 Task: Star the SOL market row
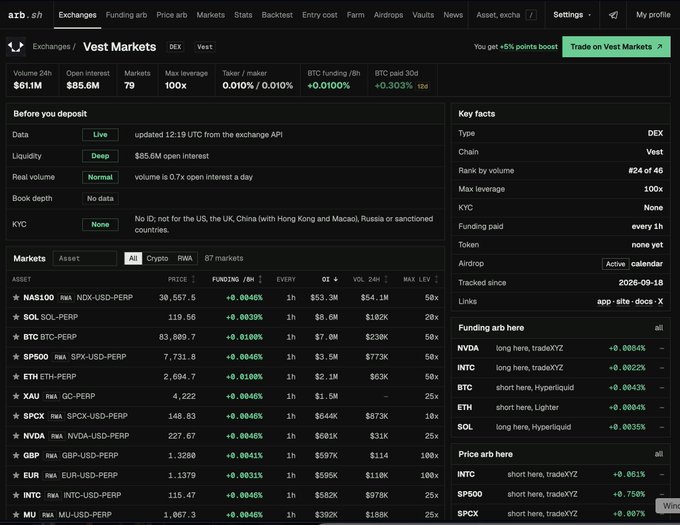pos(16,317)
